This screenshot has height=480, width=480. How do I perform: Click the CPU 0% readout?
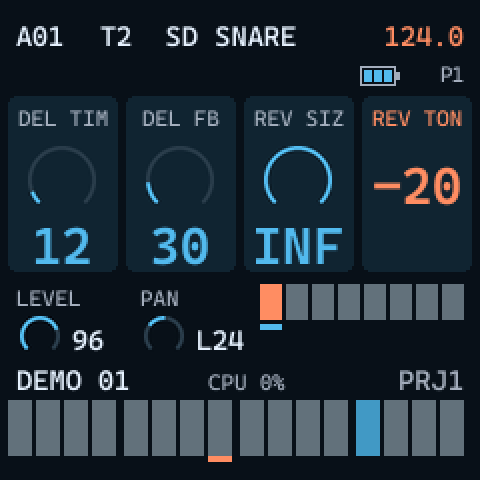point(246,382)
